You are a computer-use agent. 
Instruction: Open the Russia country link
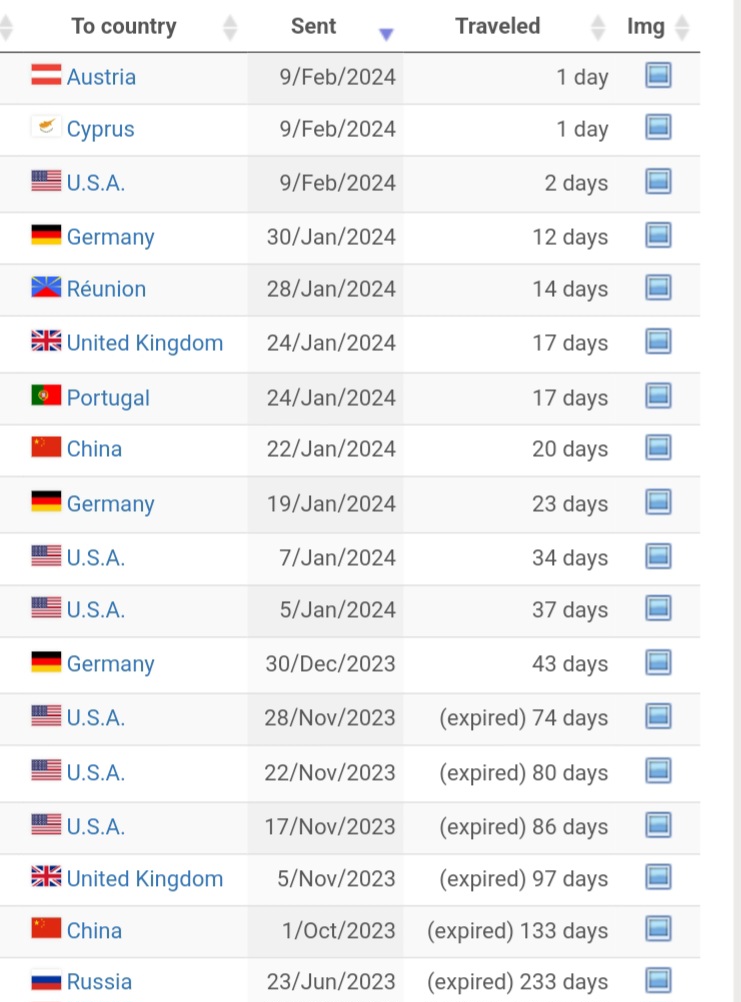[99, 982]
